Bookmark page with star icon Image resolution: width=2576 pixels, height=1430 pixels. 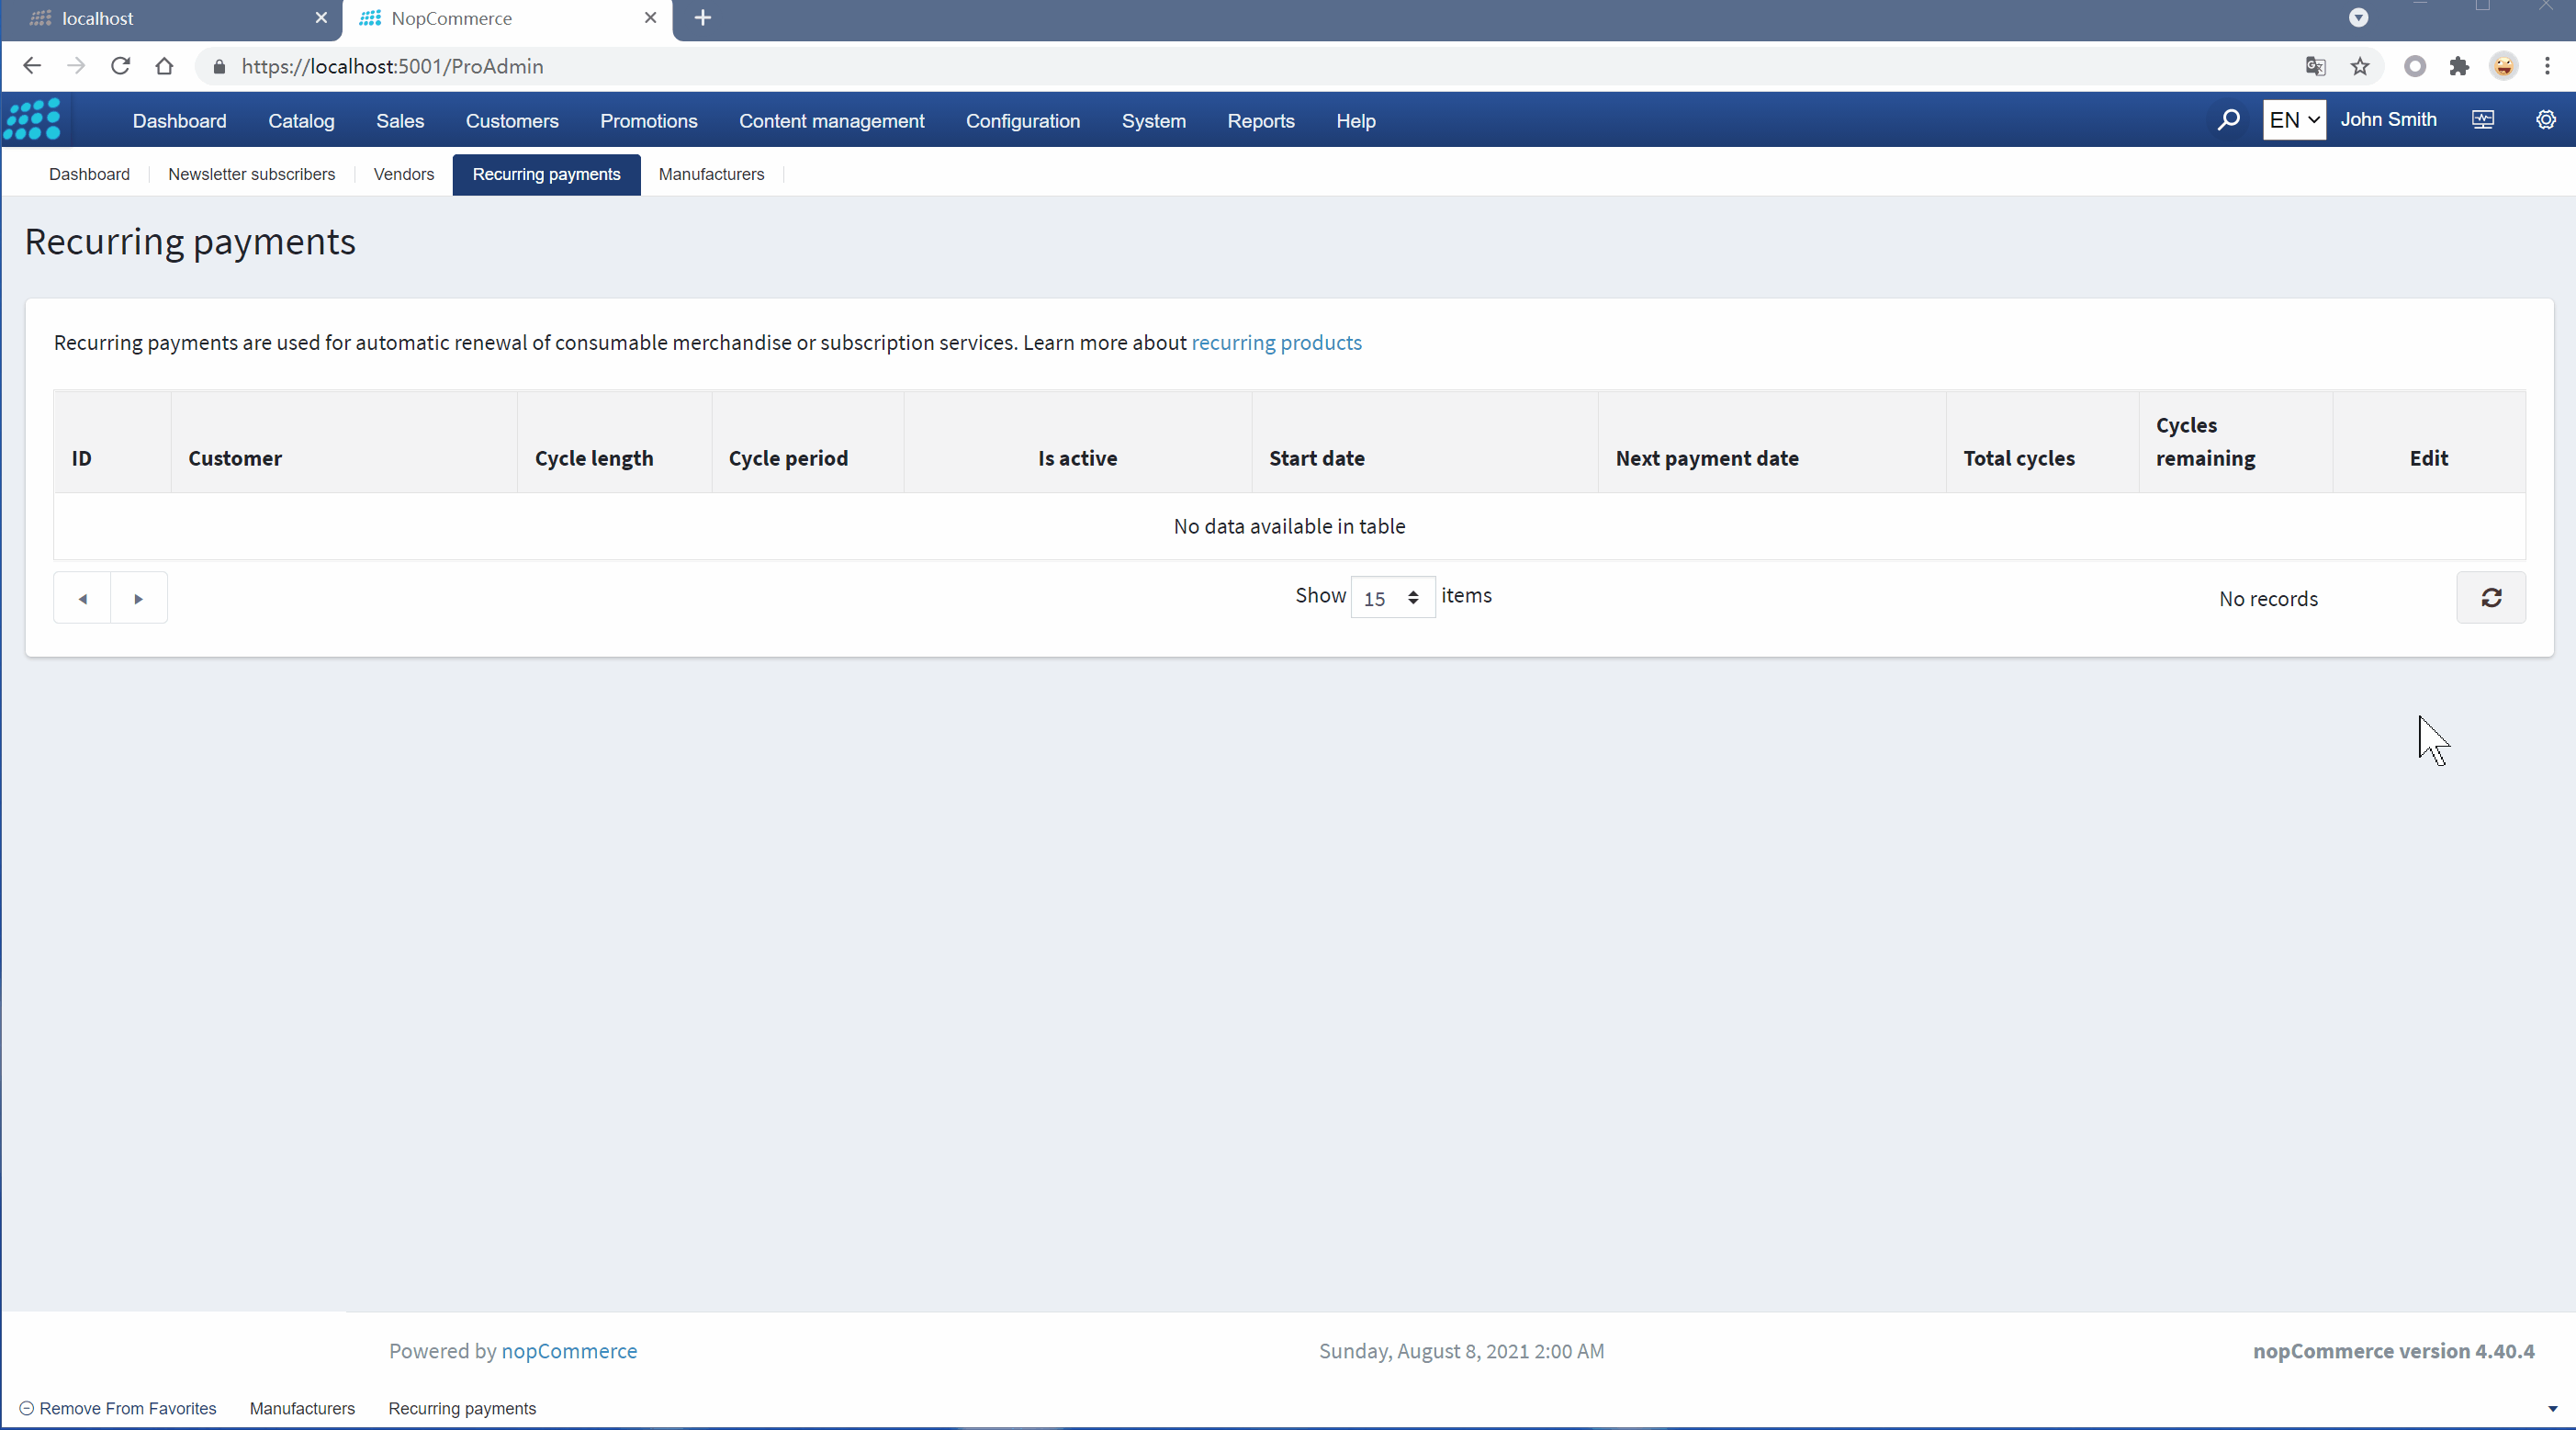point(2360,66)
